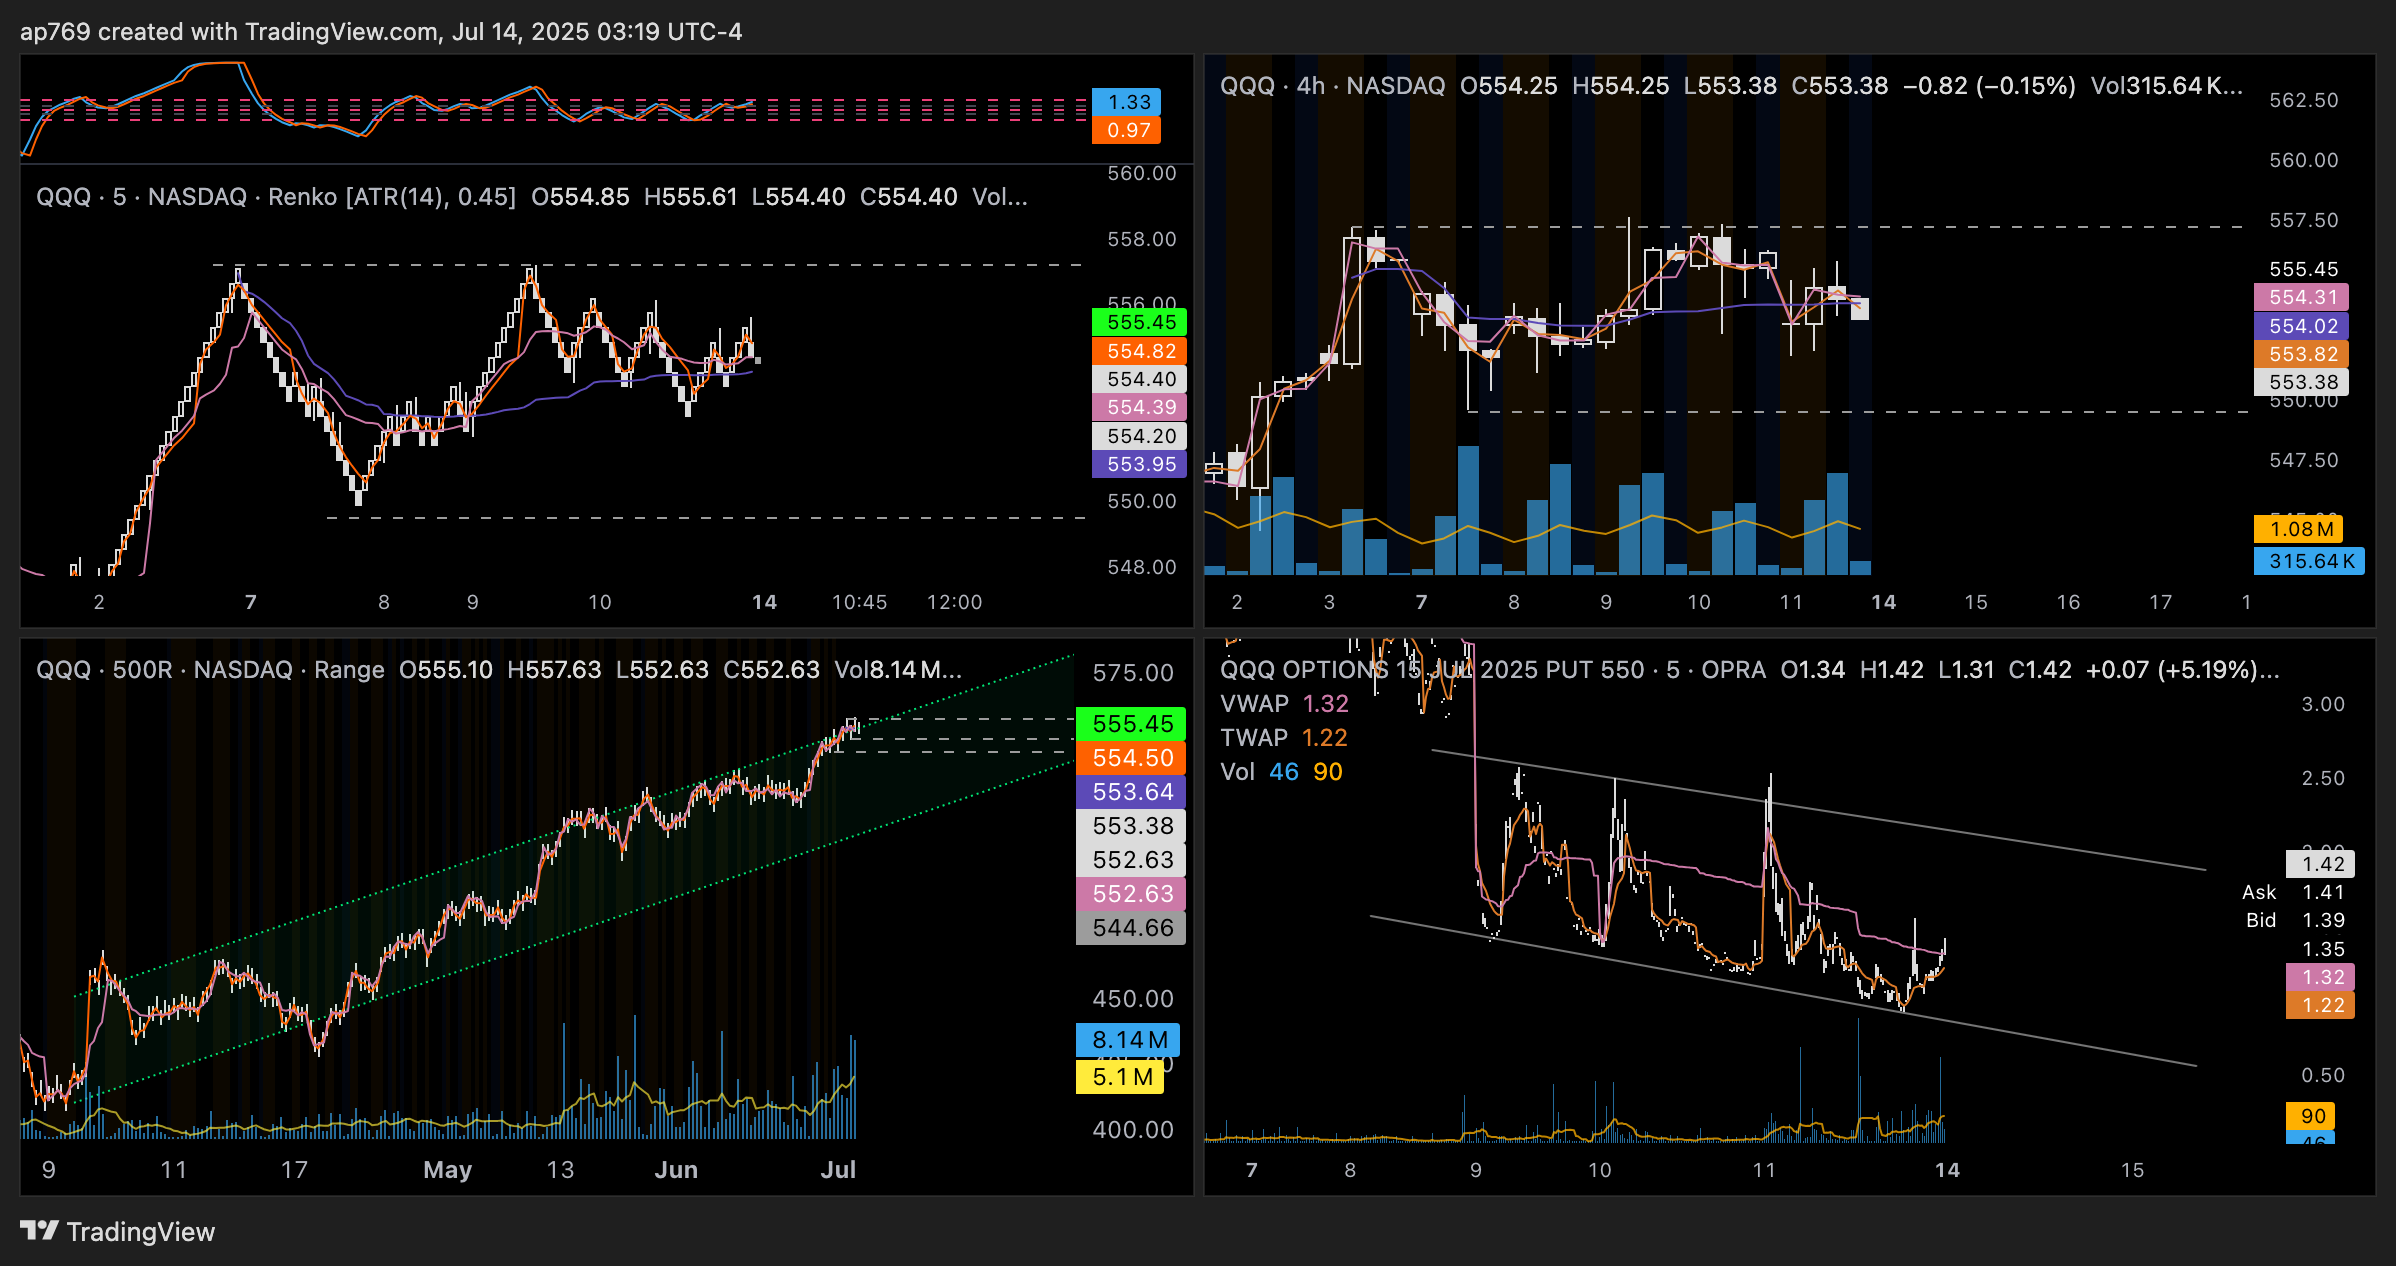
Task: Click 575.00 on Range chart price axis
Action: [x=1133, y=673]
